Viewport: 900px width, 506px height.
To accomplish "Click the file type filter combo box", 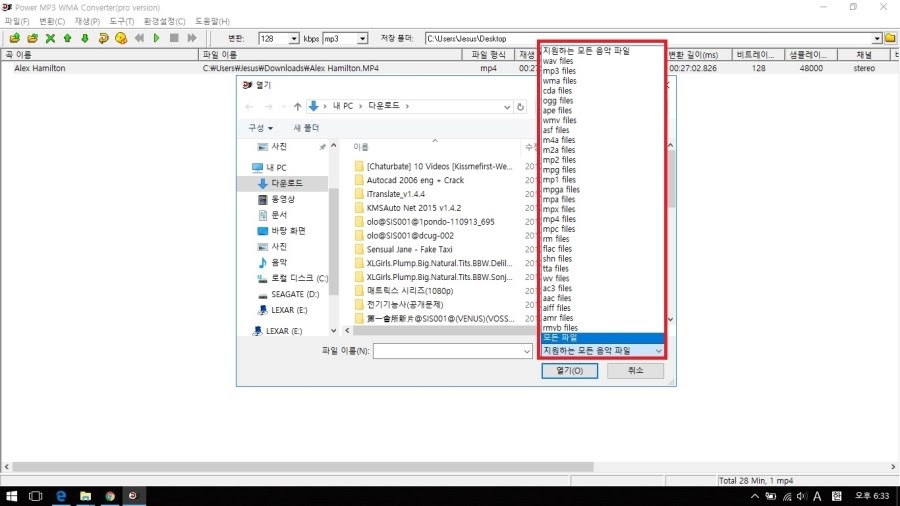I will [602, 351].
